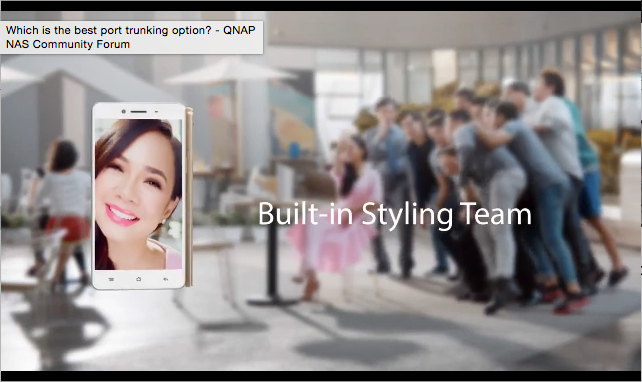Click the selfie photo on phone screen
Image resolution: width=642 pixels, height=382 pixels.
[x=138, y=194]
